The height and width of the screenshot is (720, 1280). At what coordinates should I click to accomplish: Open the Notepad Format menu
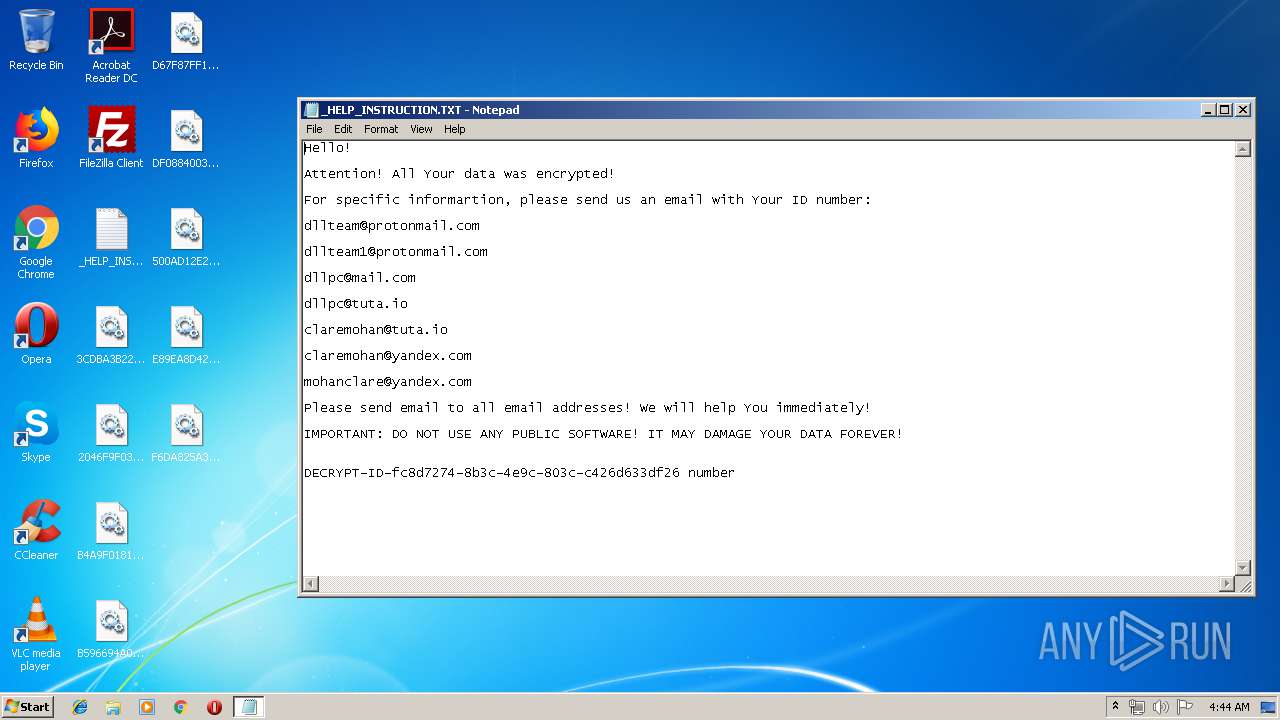(x=381, y=129)
